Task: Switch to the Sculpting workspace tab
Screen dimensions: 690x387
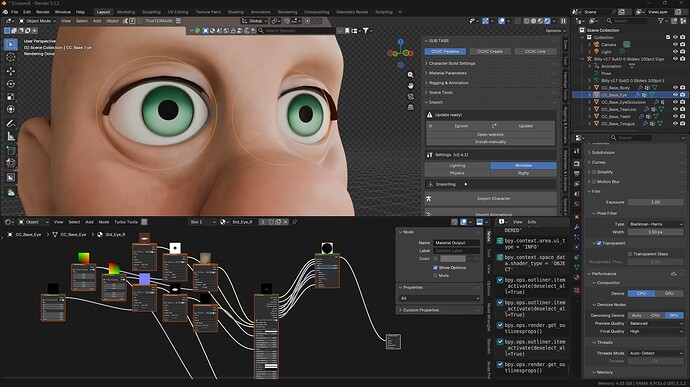Action: [151, 12]
